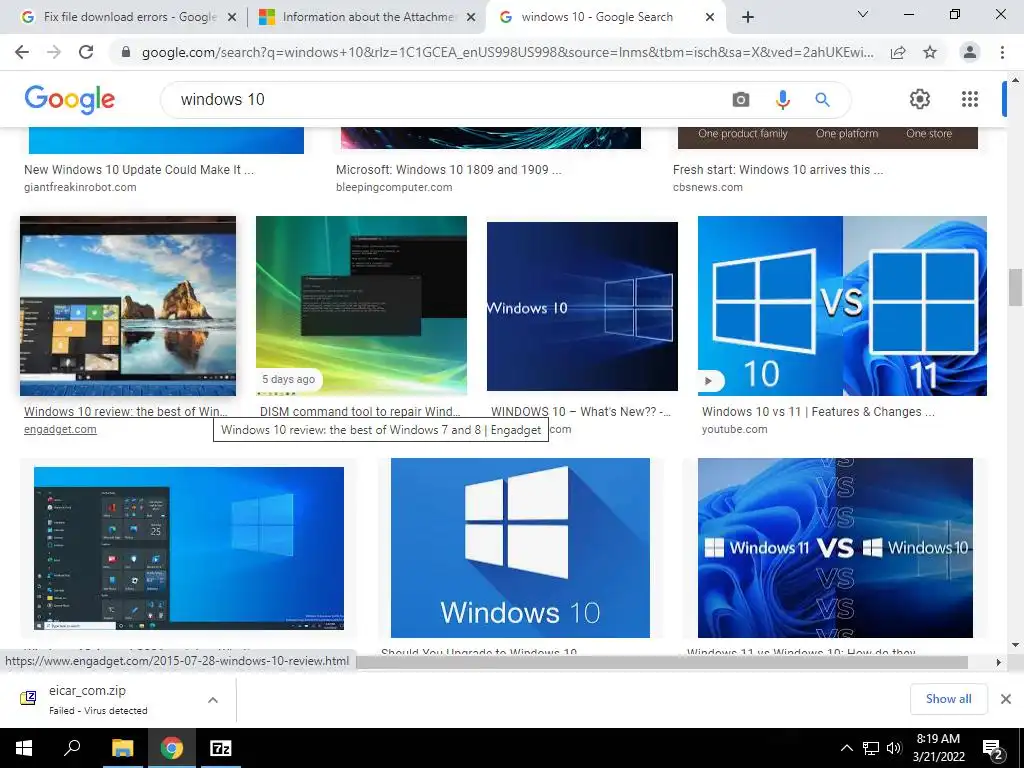The image size is (1024, 768).
Task: Start voice search with the microphone icon
Action: (782, 99)
